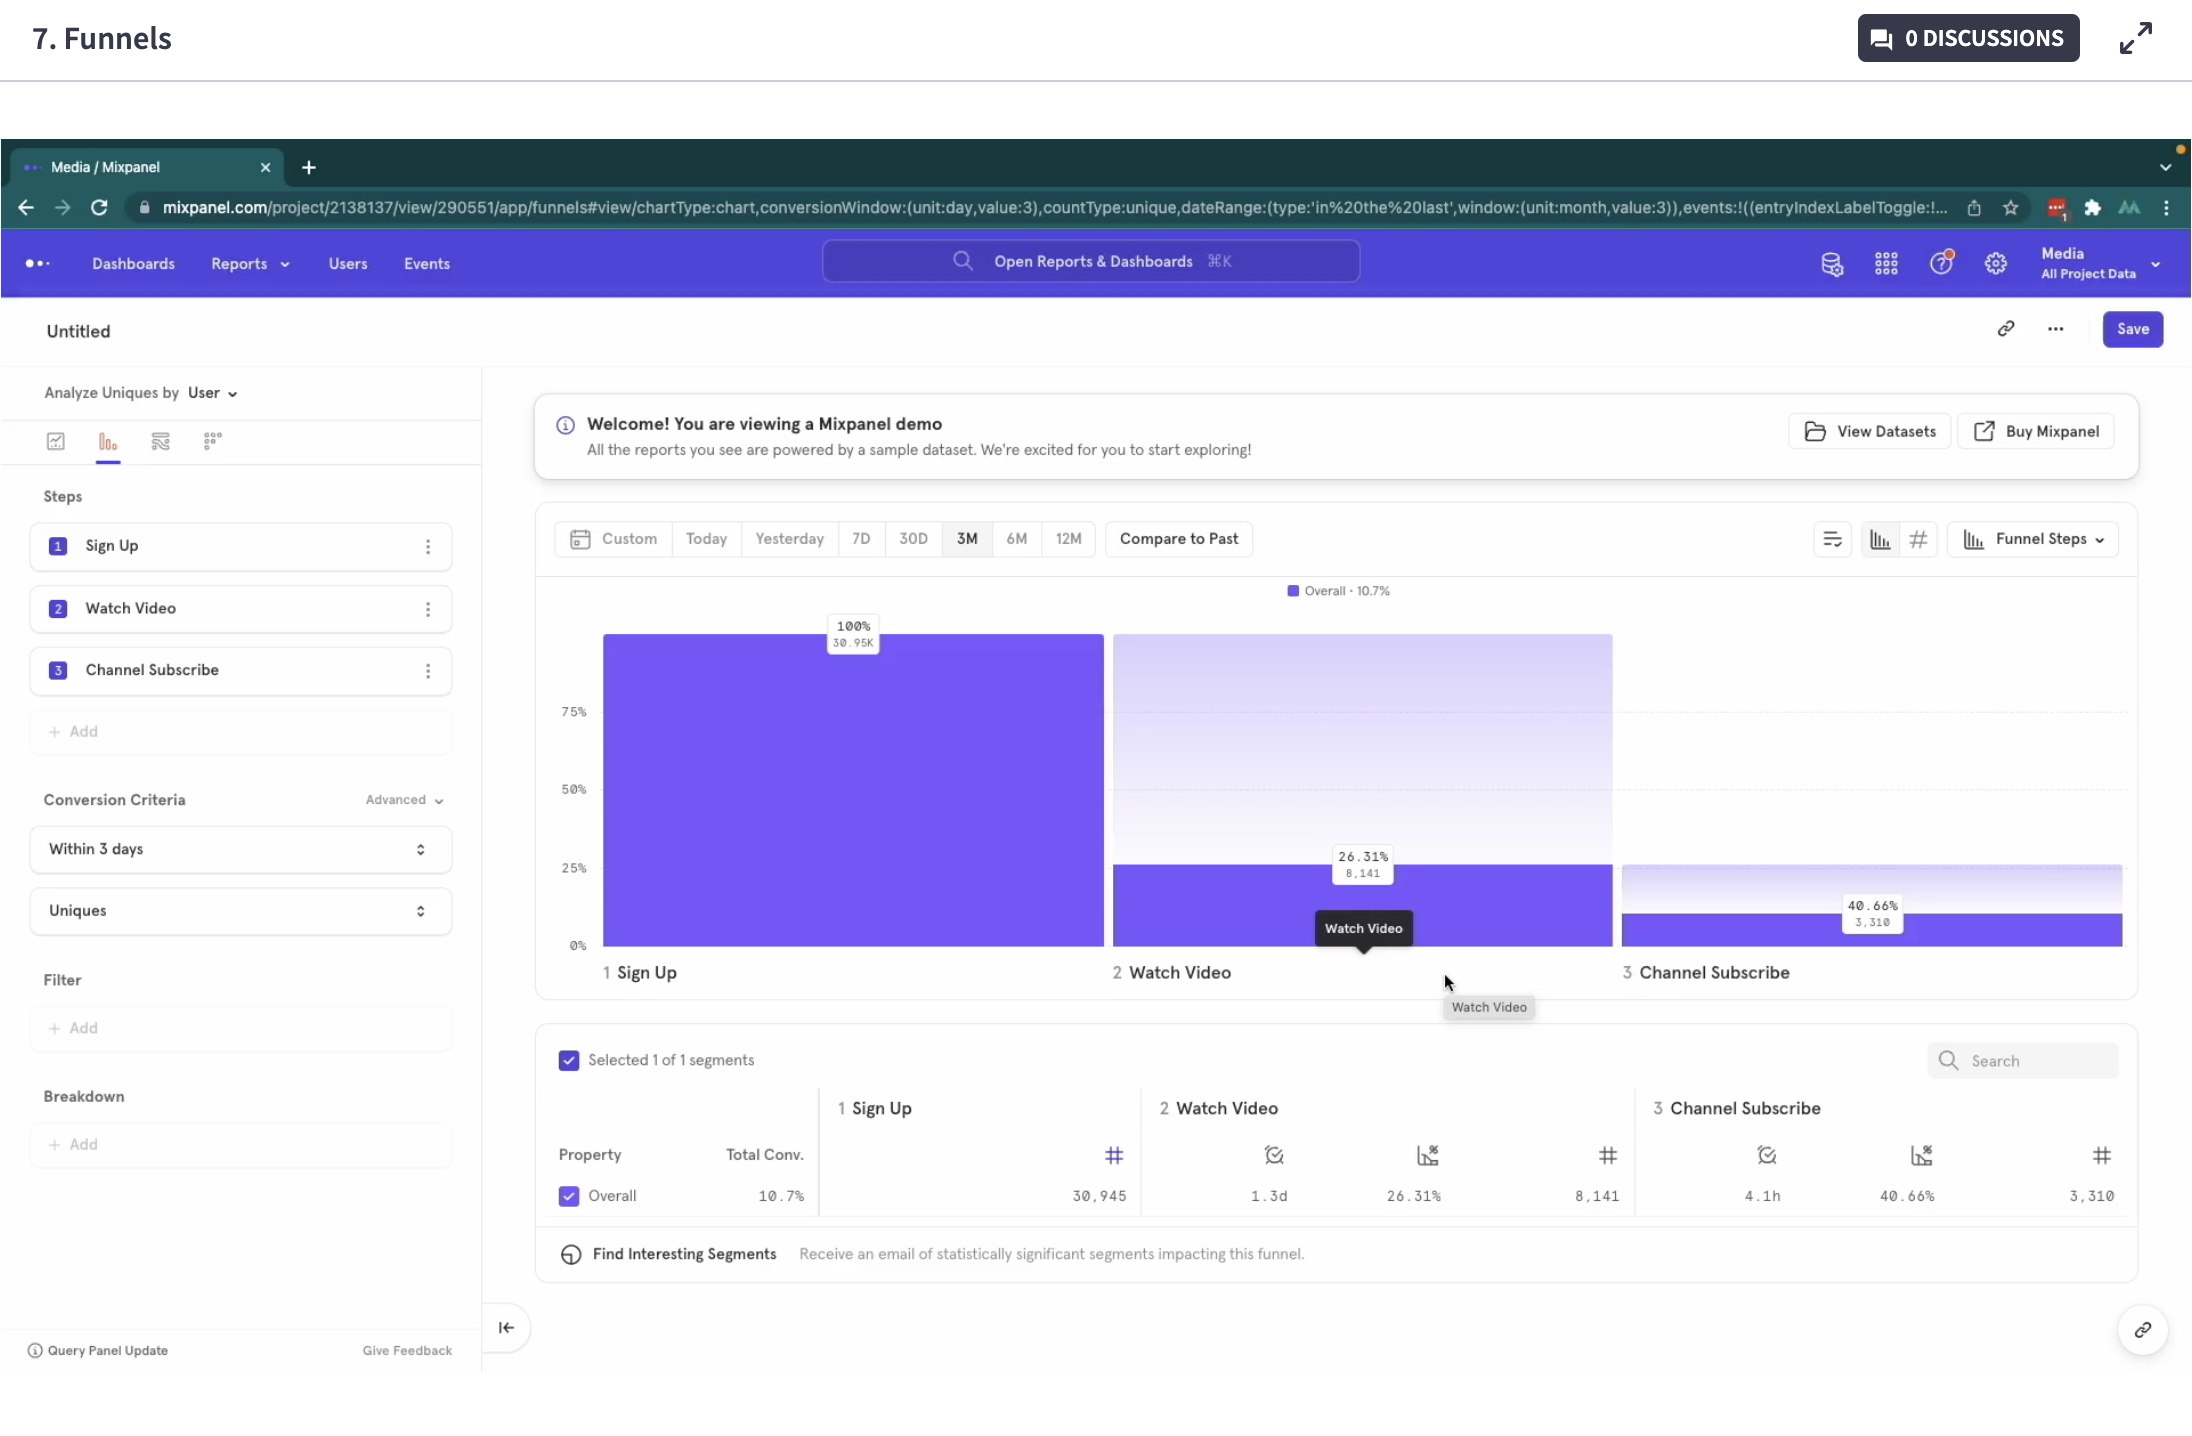Click the Mixpanel logo dots
This screenshot has height=1436, width=2192.
click(x=38, y=263)
